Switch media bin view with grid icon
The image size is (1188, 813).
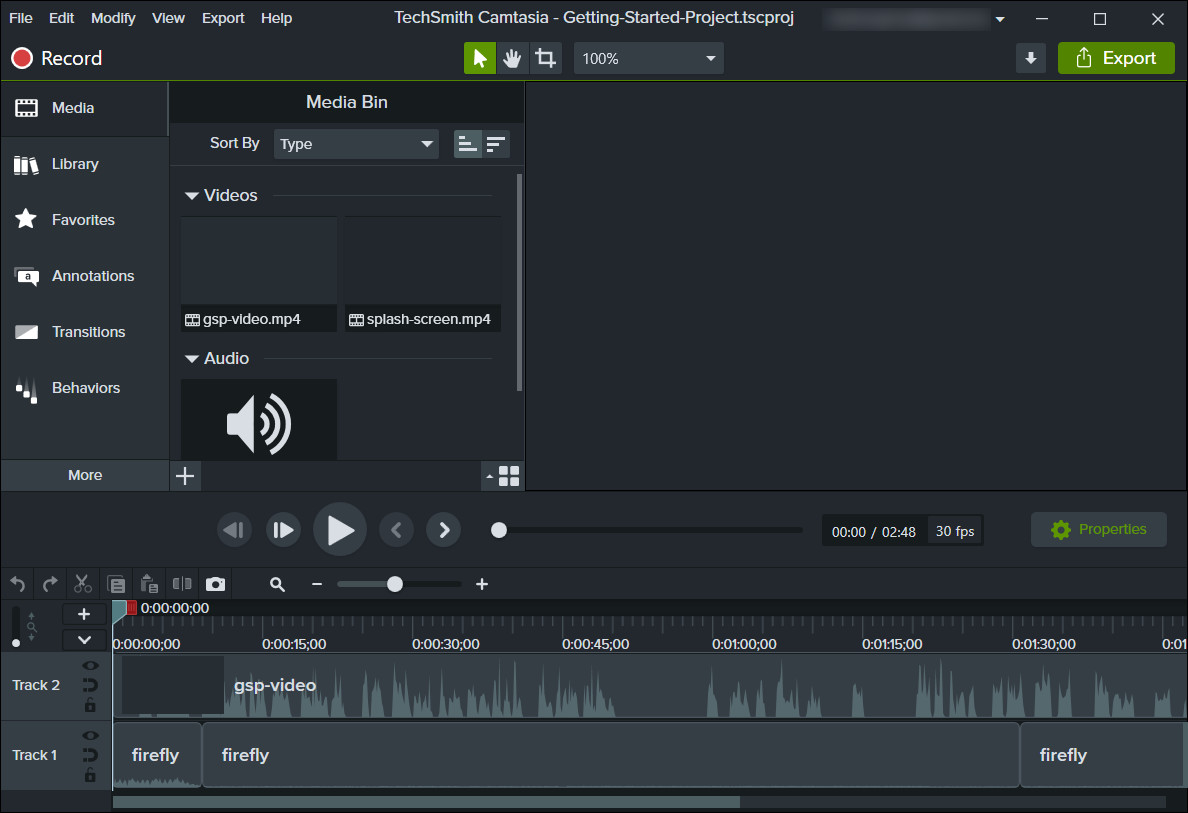coord(508,476)
